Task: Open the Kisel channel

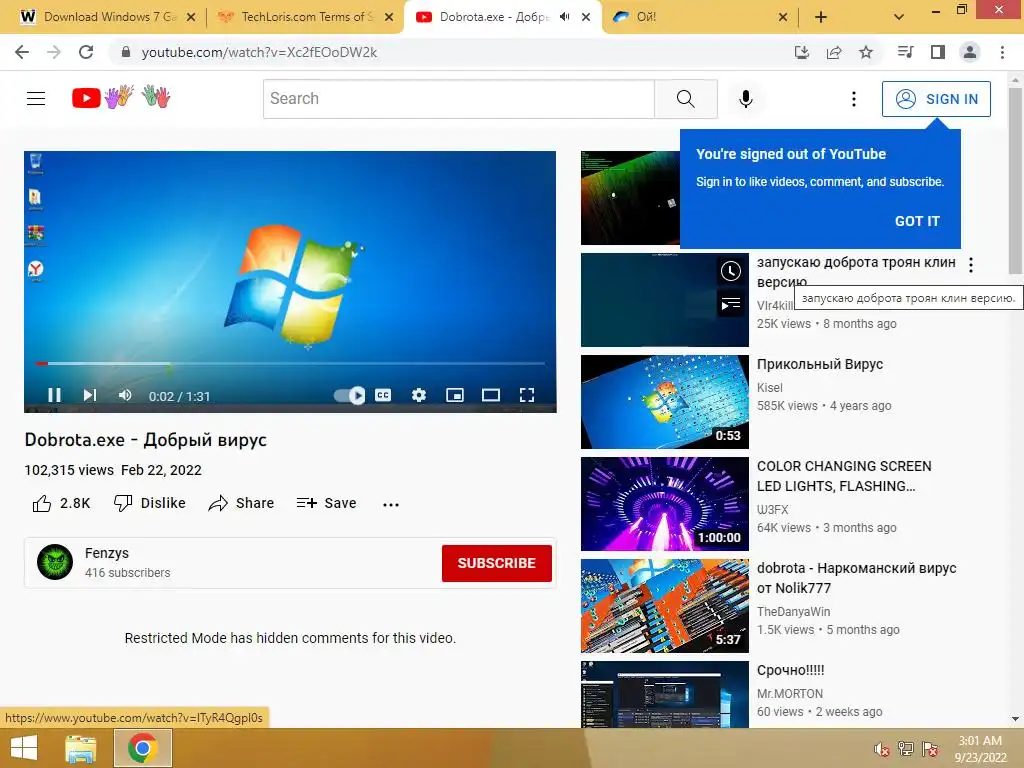Action: 769,387
